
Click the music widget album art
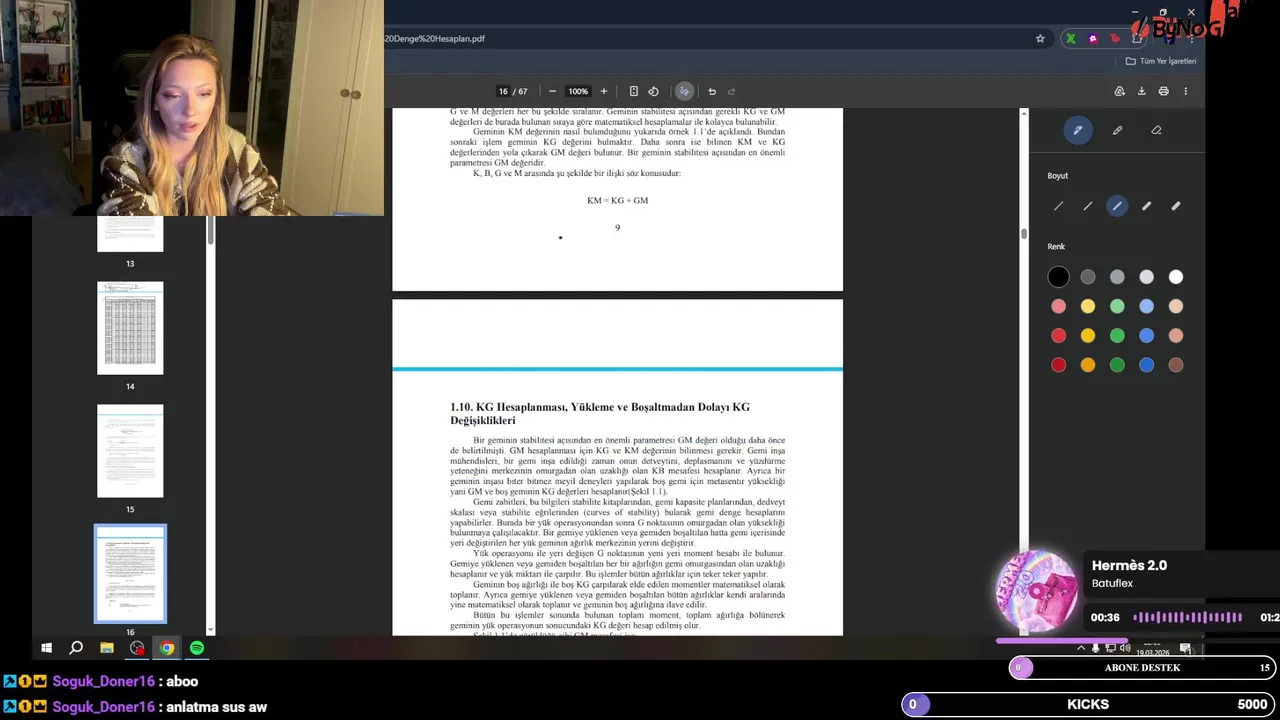(x=1037, y=590)
